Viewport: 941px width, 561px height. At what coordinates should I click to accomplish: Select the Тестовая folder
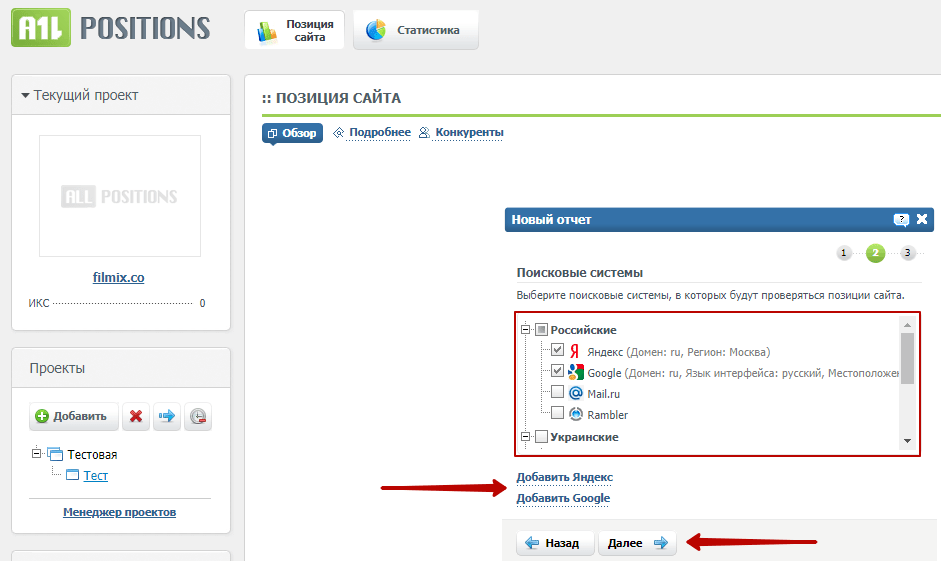tap(92, 455)
